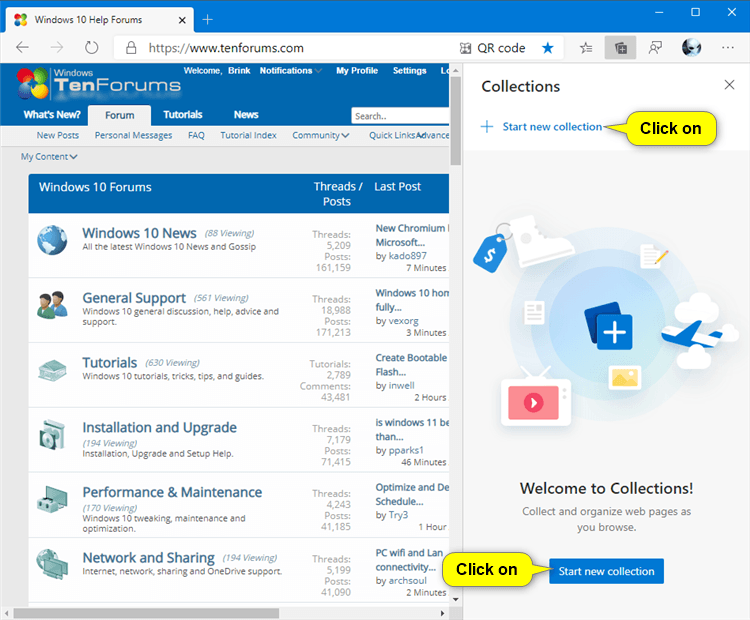Open the Tutorial Index link
The image size is (750, 620).
click(248, 135)
